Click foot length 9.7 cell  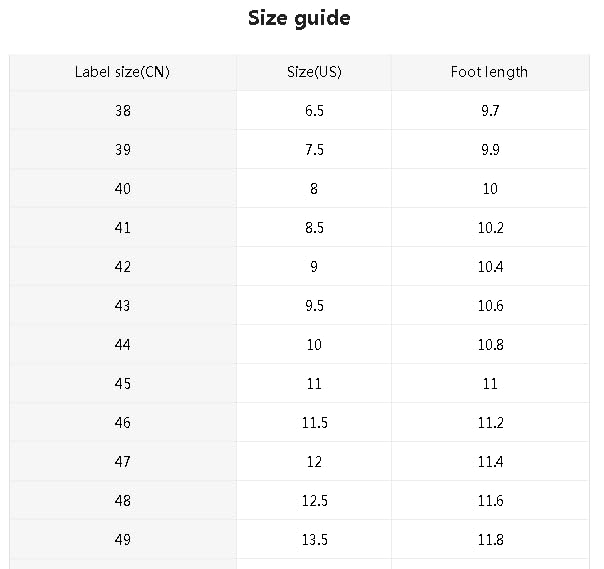point(490,111)
